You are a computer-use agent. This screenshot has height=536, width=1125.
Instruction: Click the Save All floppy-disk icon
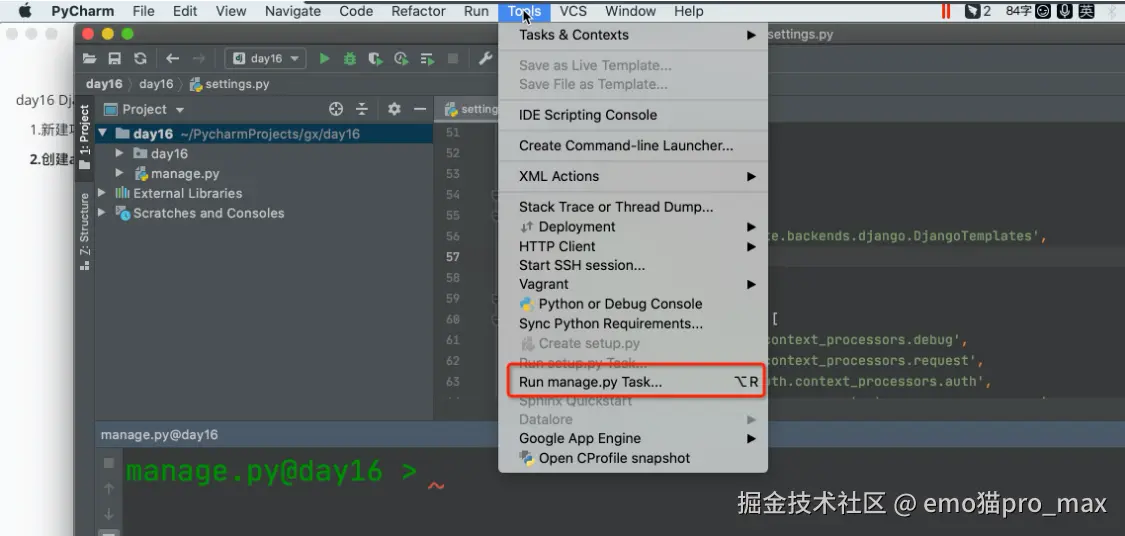(x=114, y=59)
